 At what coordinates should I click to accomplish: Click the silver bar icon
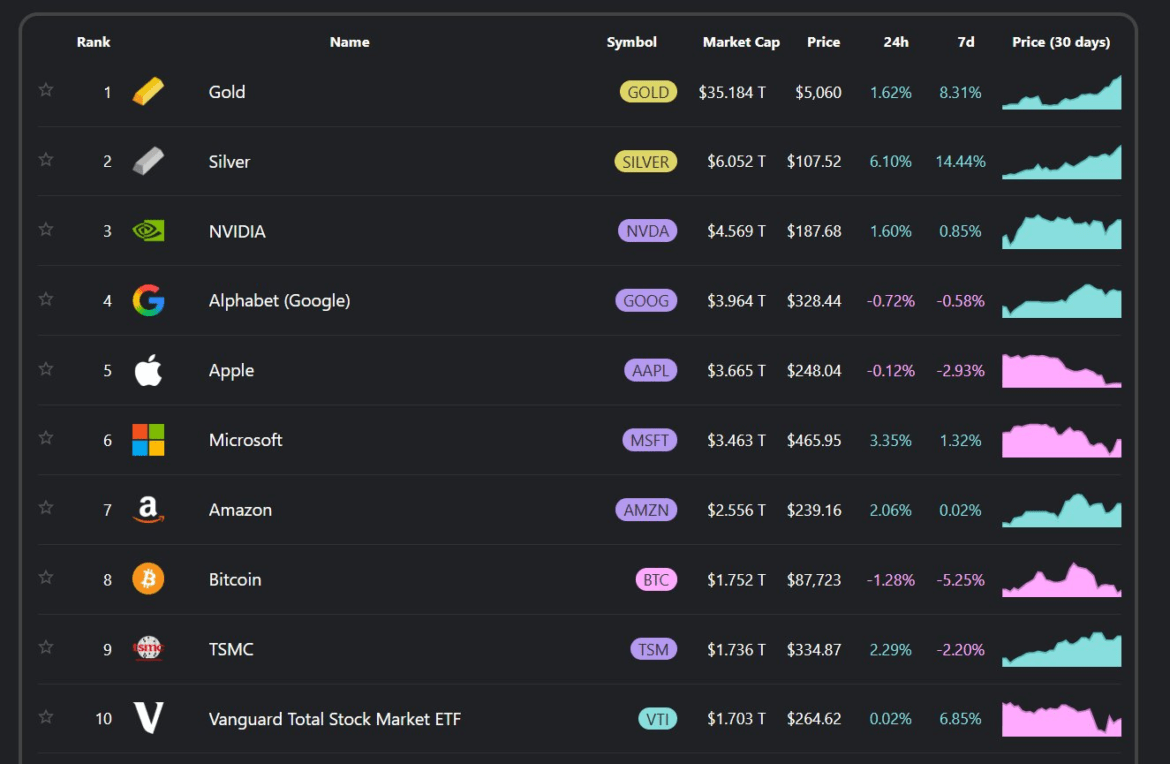tap(148, 161)
